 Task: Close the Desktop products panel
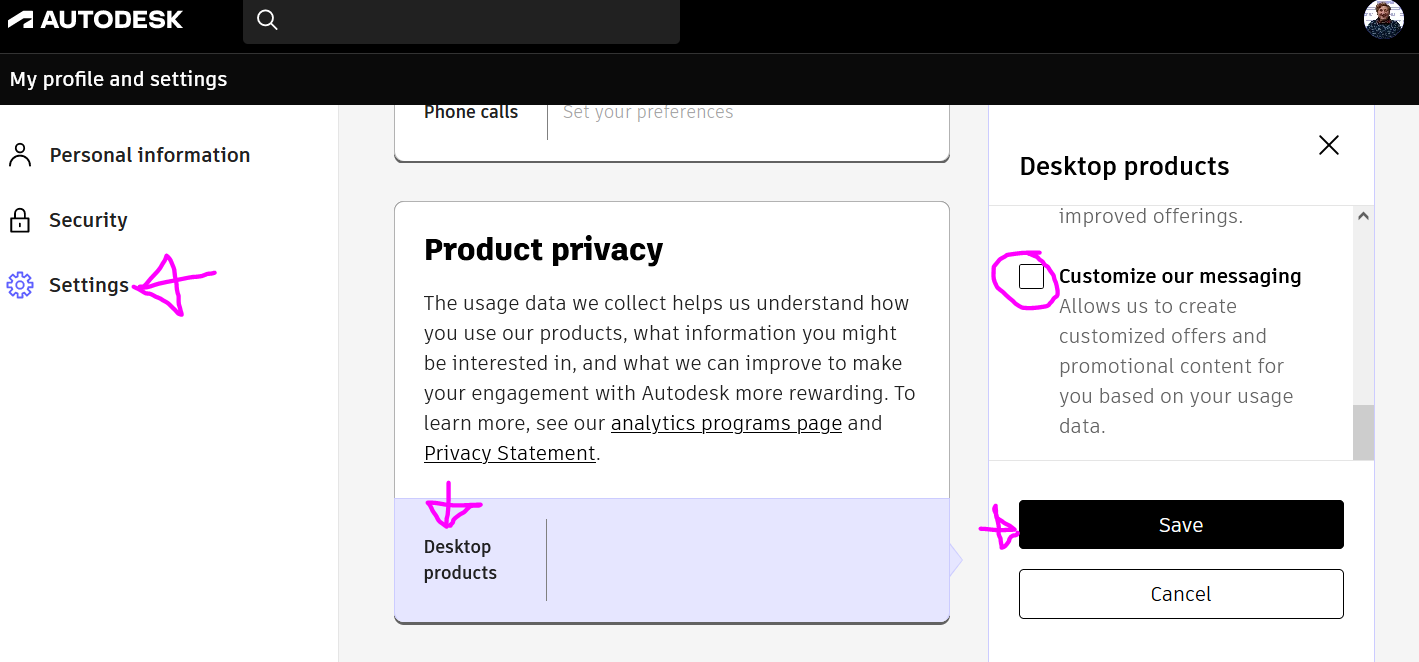tap(1328, 145)
